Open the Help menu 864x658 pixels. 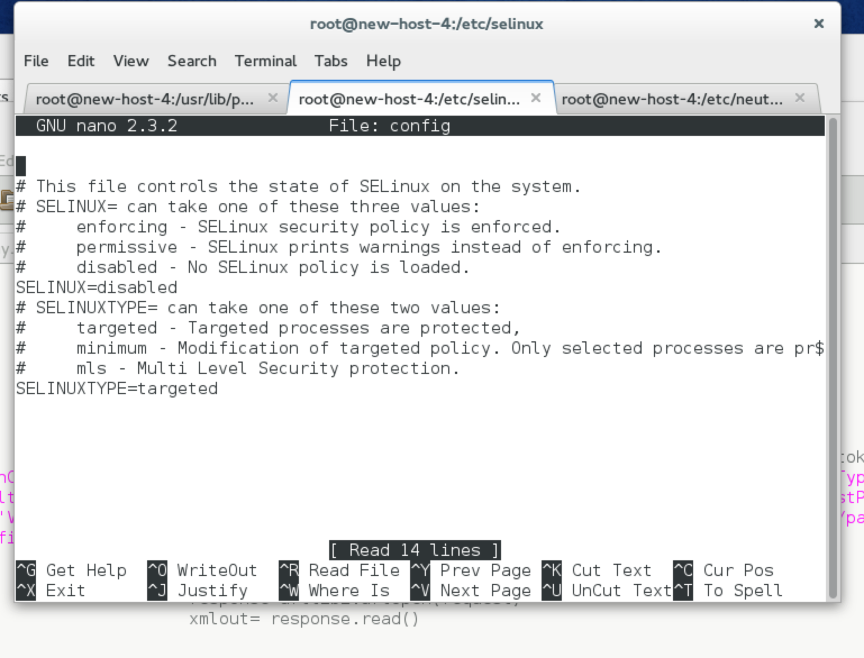[383, 61]
